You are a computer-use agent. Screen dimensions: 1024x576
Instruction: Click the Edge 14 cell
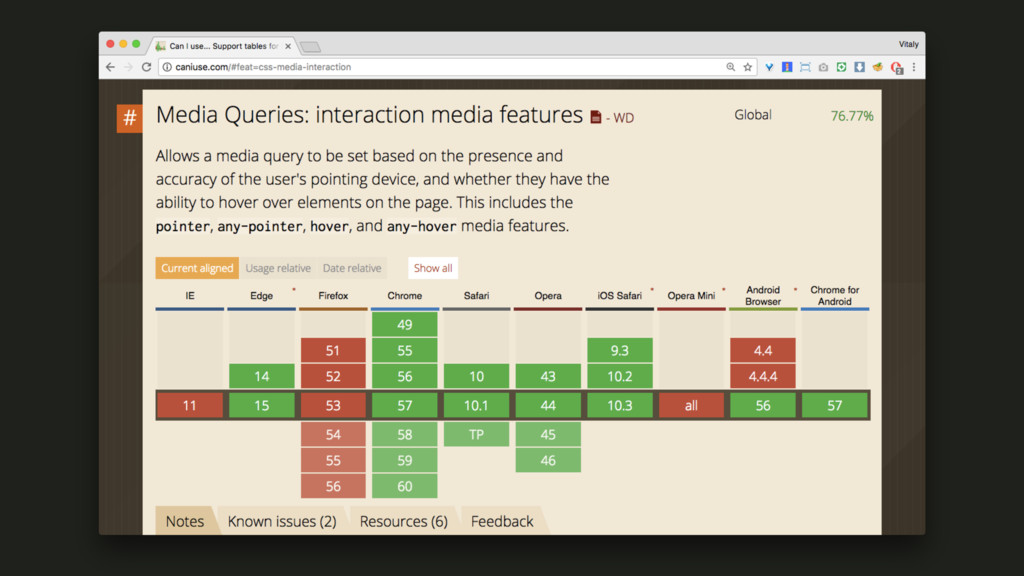pos(261,376)
